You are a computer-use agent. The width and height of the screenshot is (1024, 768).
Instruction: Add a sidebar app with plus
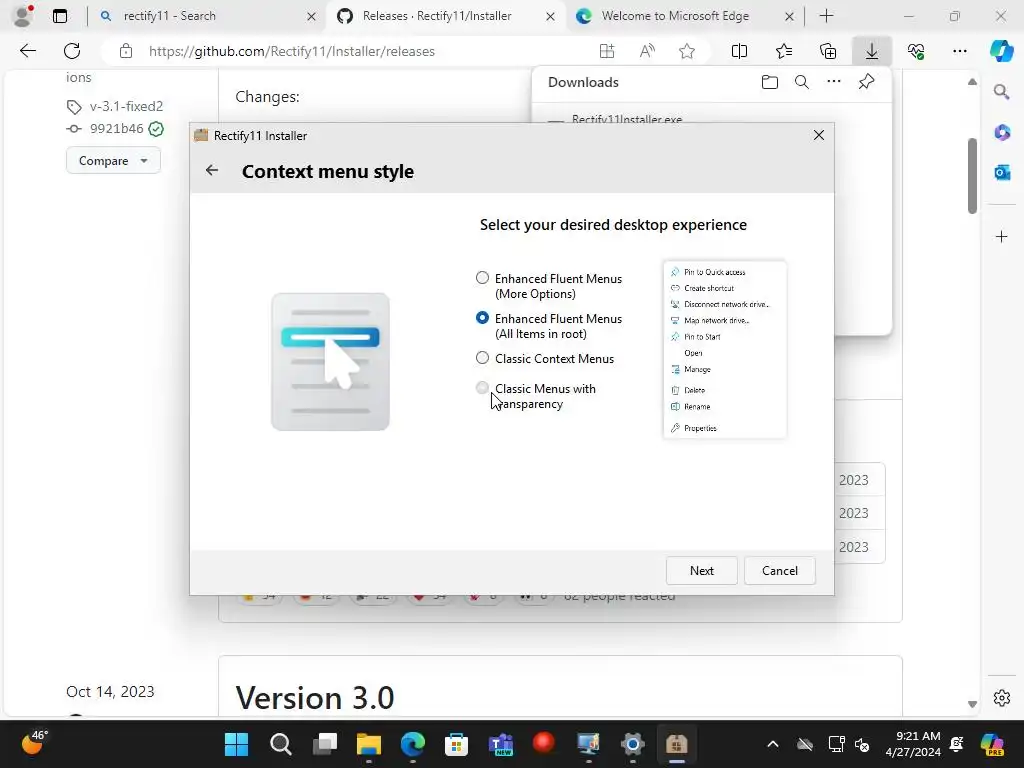tap(1001, 236)
